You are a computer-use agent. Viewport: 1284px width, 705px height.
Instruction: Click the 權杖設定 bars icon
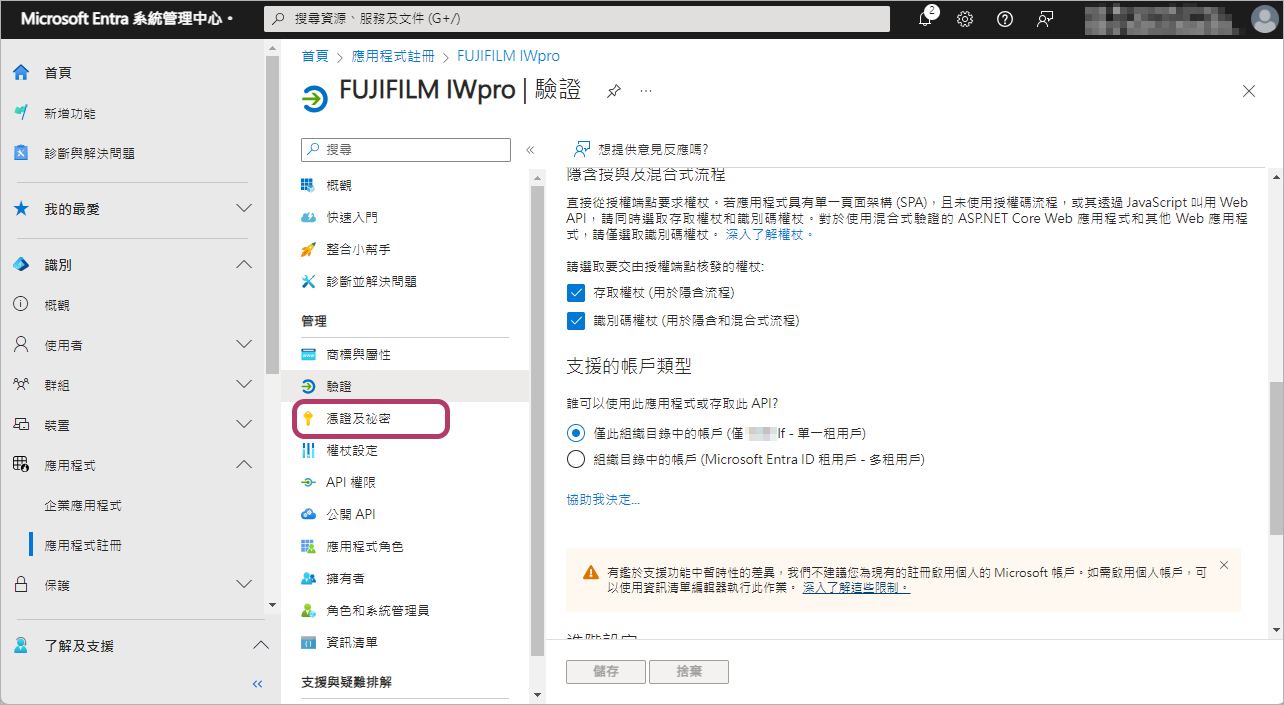pos(308,450)
